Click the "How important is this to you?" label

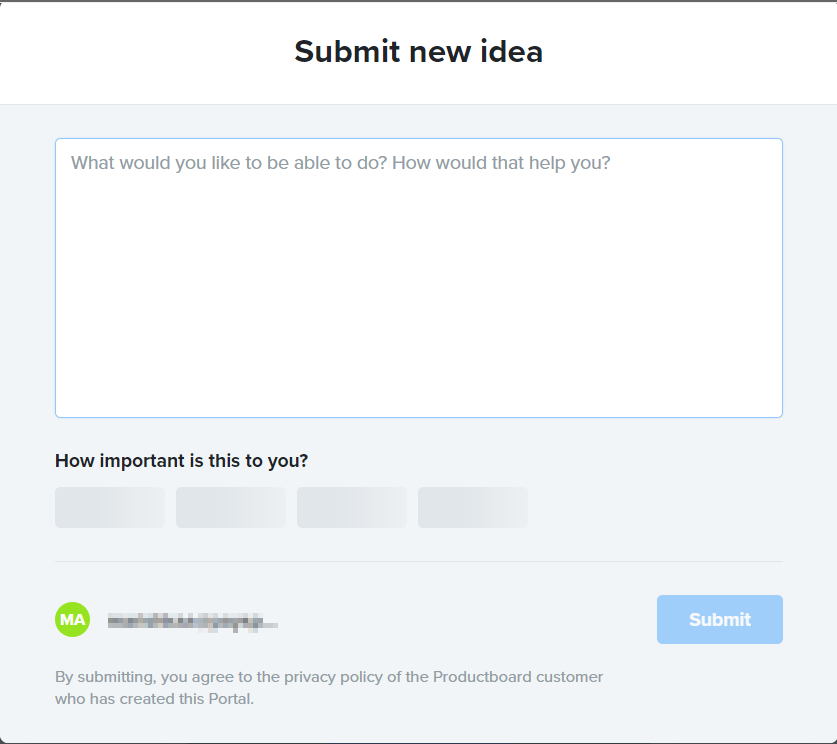(x=181, y=461)
